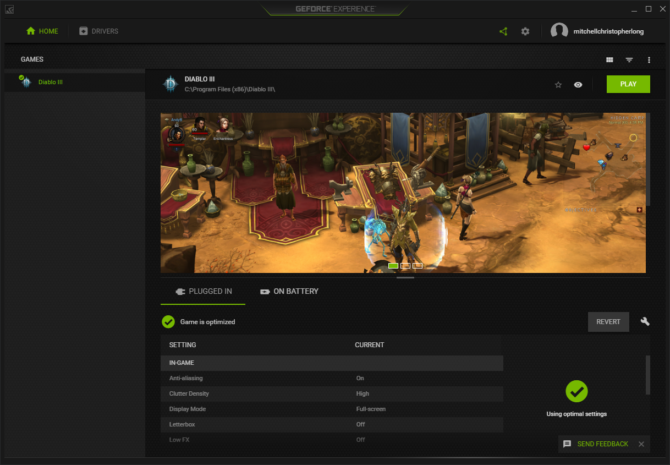Click the High value for Clutter Density
The image size is (670, 465).
362,394
